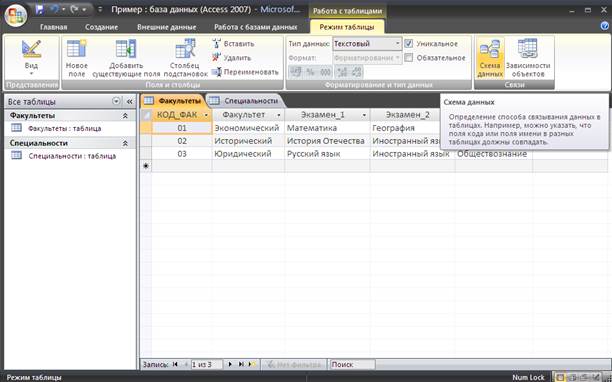Click the currency format icon

[295, 71]
